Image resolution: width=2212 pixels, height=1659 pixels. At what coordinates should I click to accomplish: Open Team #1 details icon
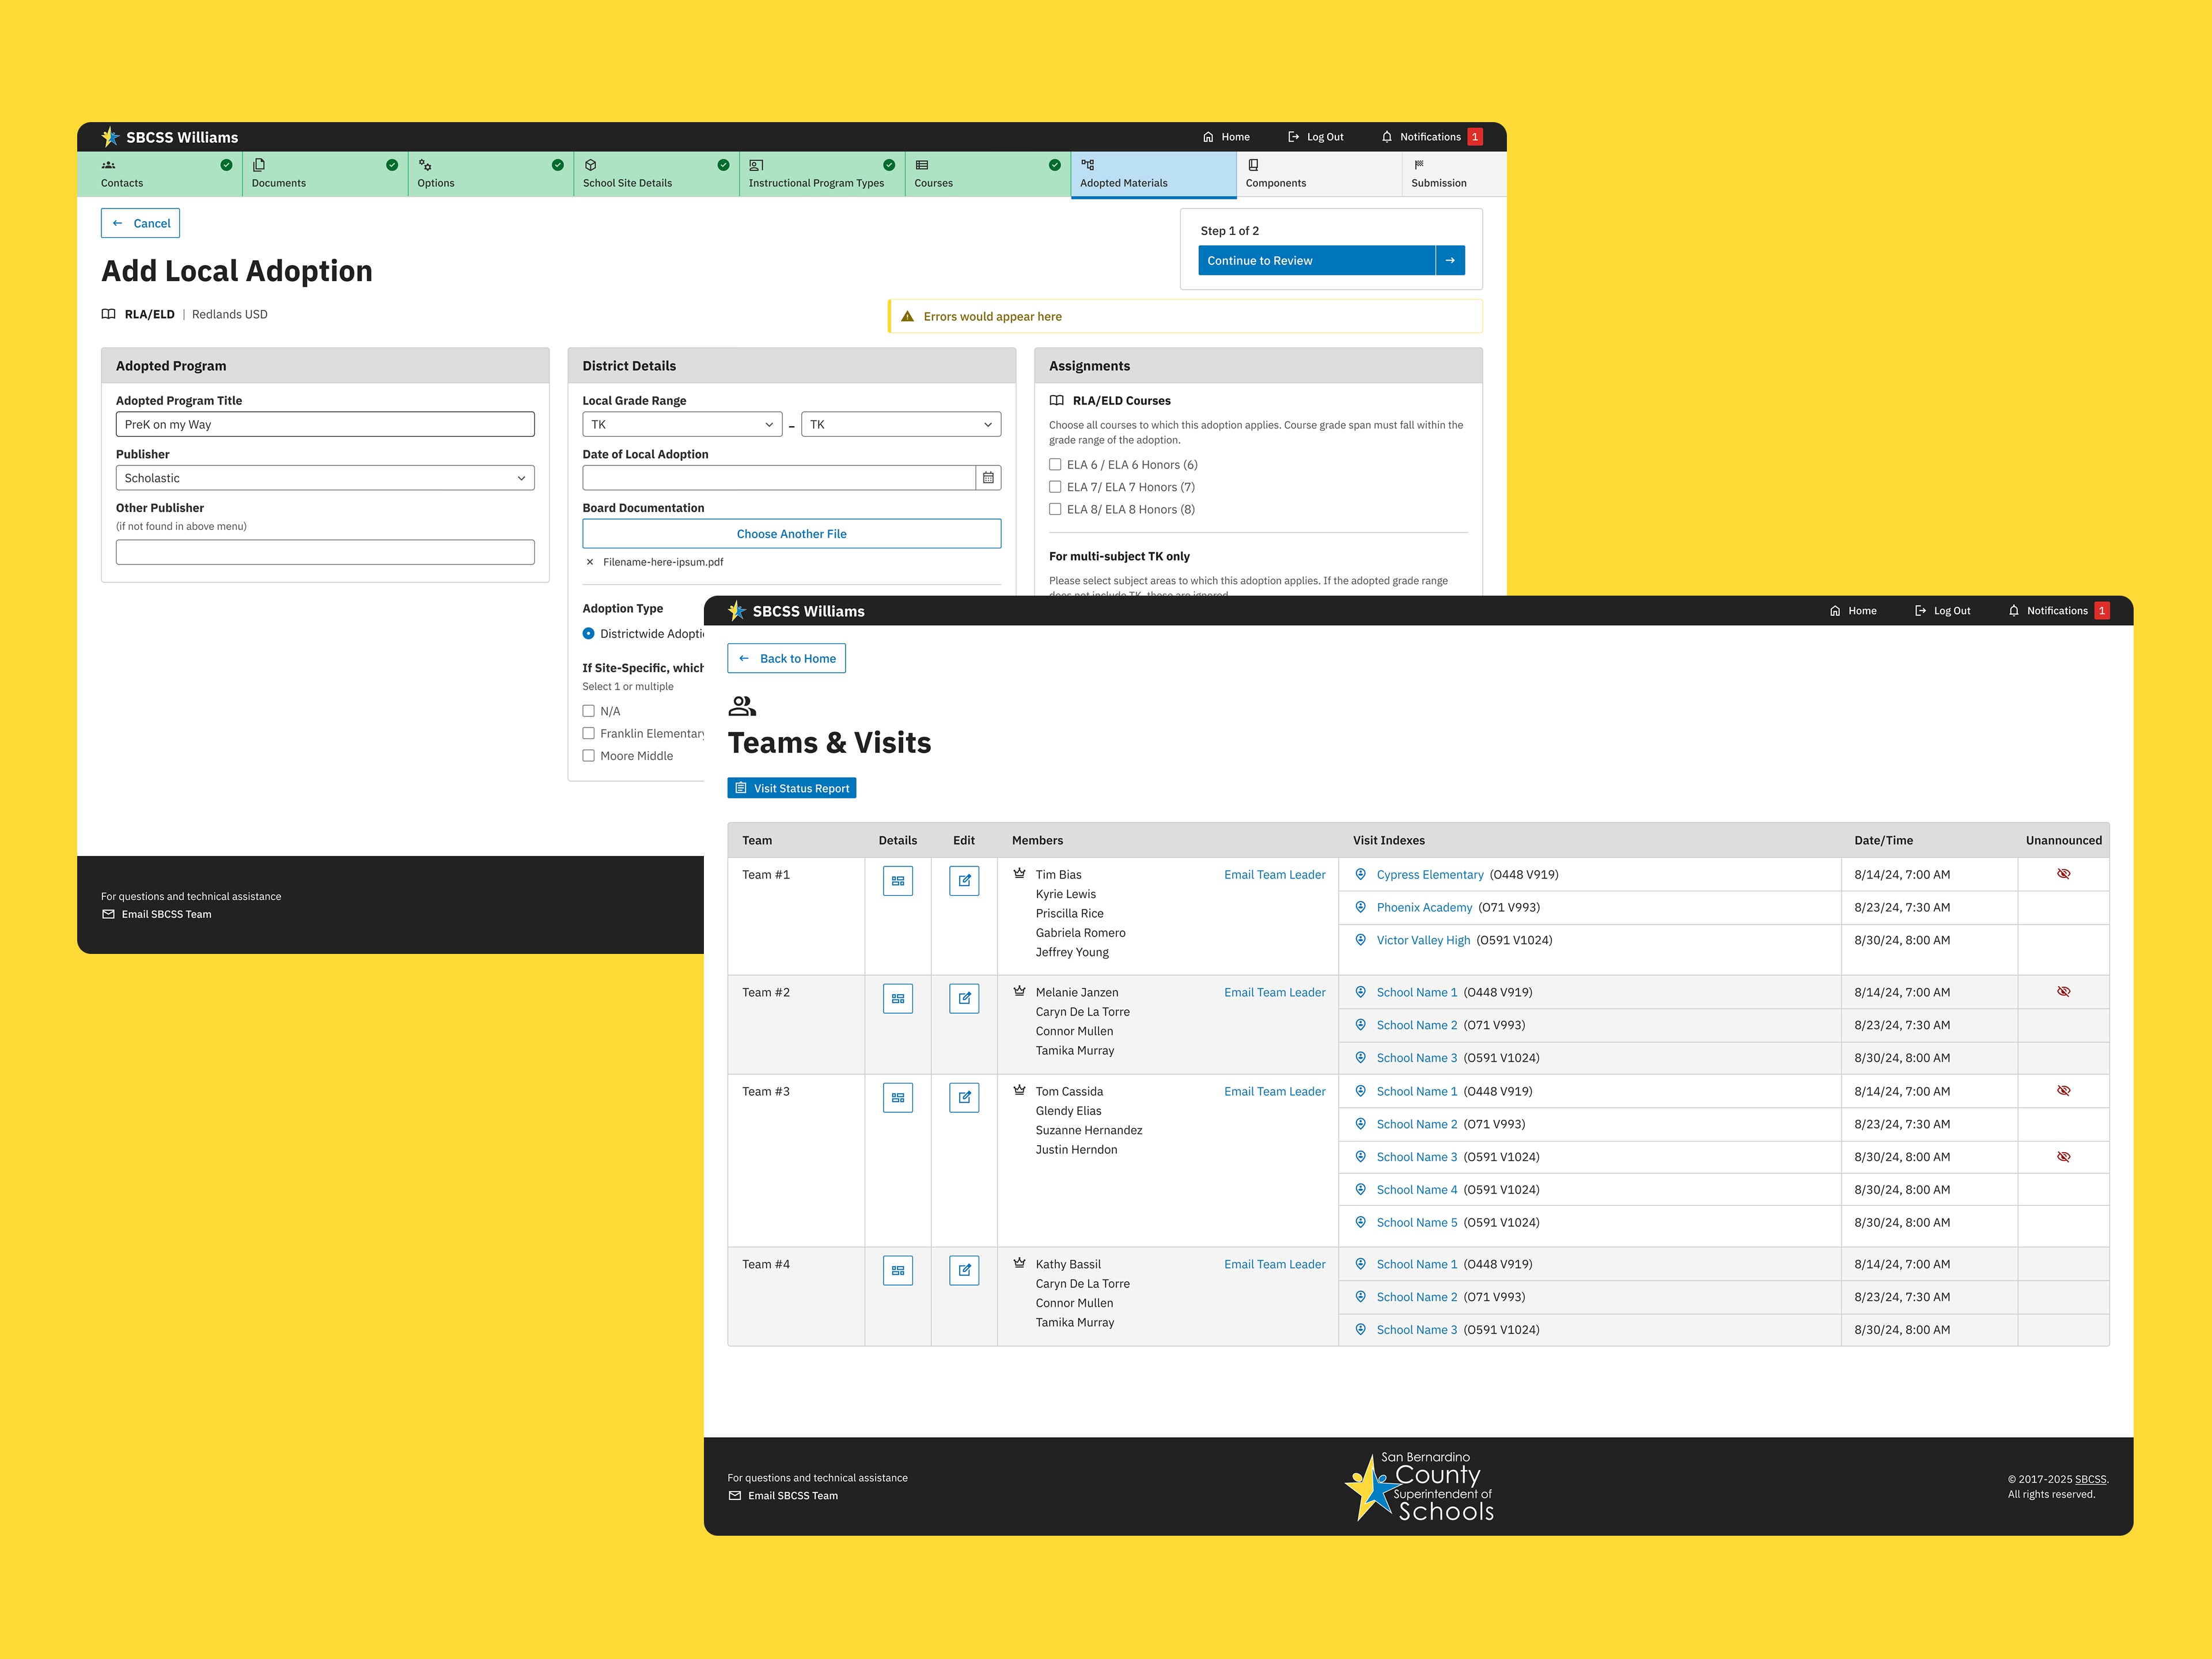[x=897, y=881]
